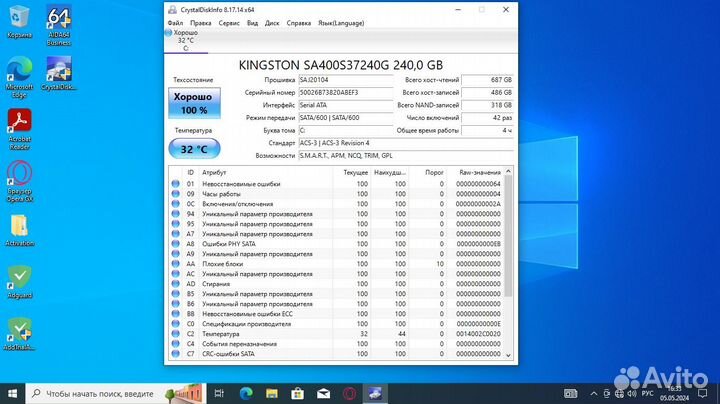Select the Часы работы attribute row
The width and height of the screenshot is (720, 404).
[x=336, y=194]
